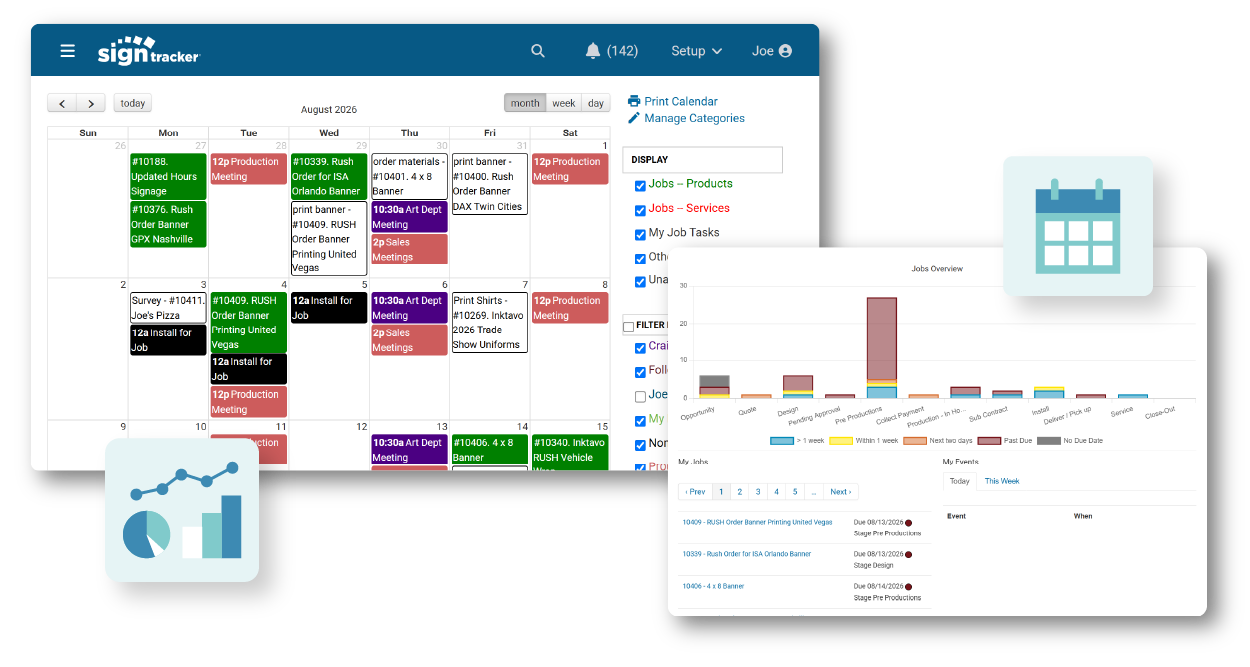Select page 5 in My Jobs pagination
The width and height of the screenshot is (1250, 667).
click(795, 492)
